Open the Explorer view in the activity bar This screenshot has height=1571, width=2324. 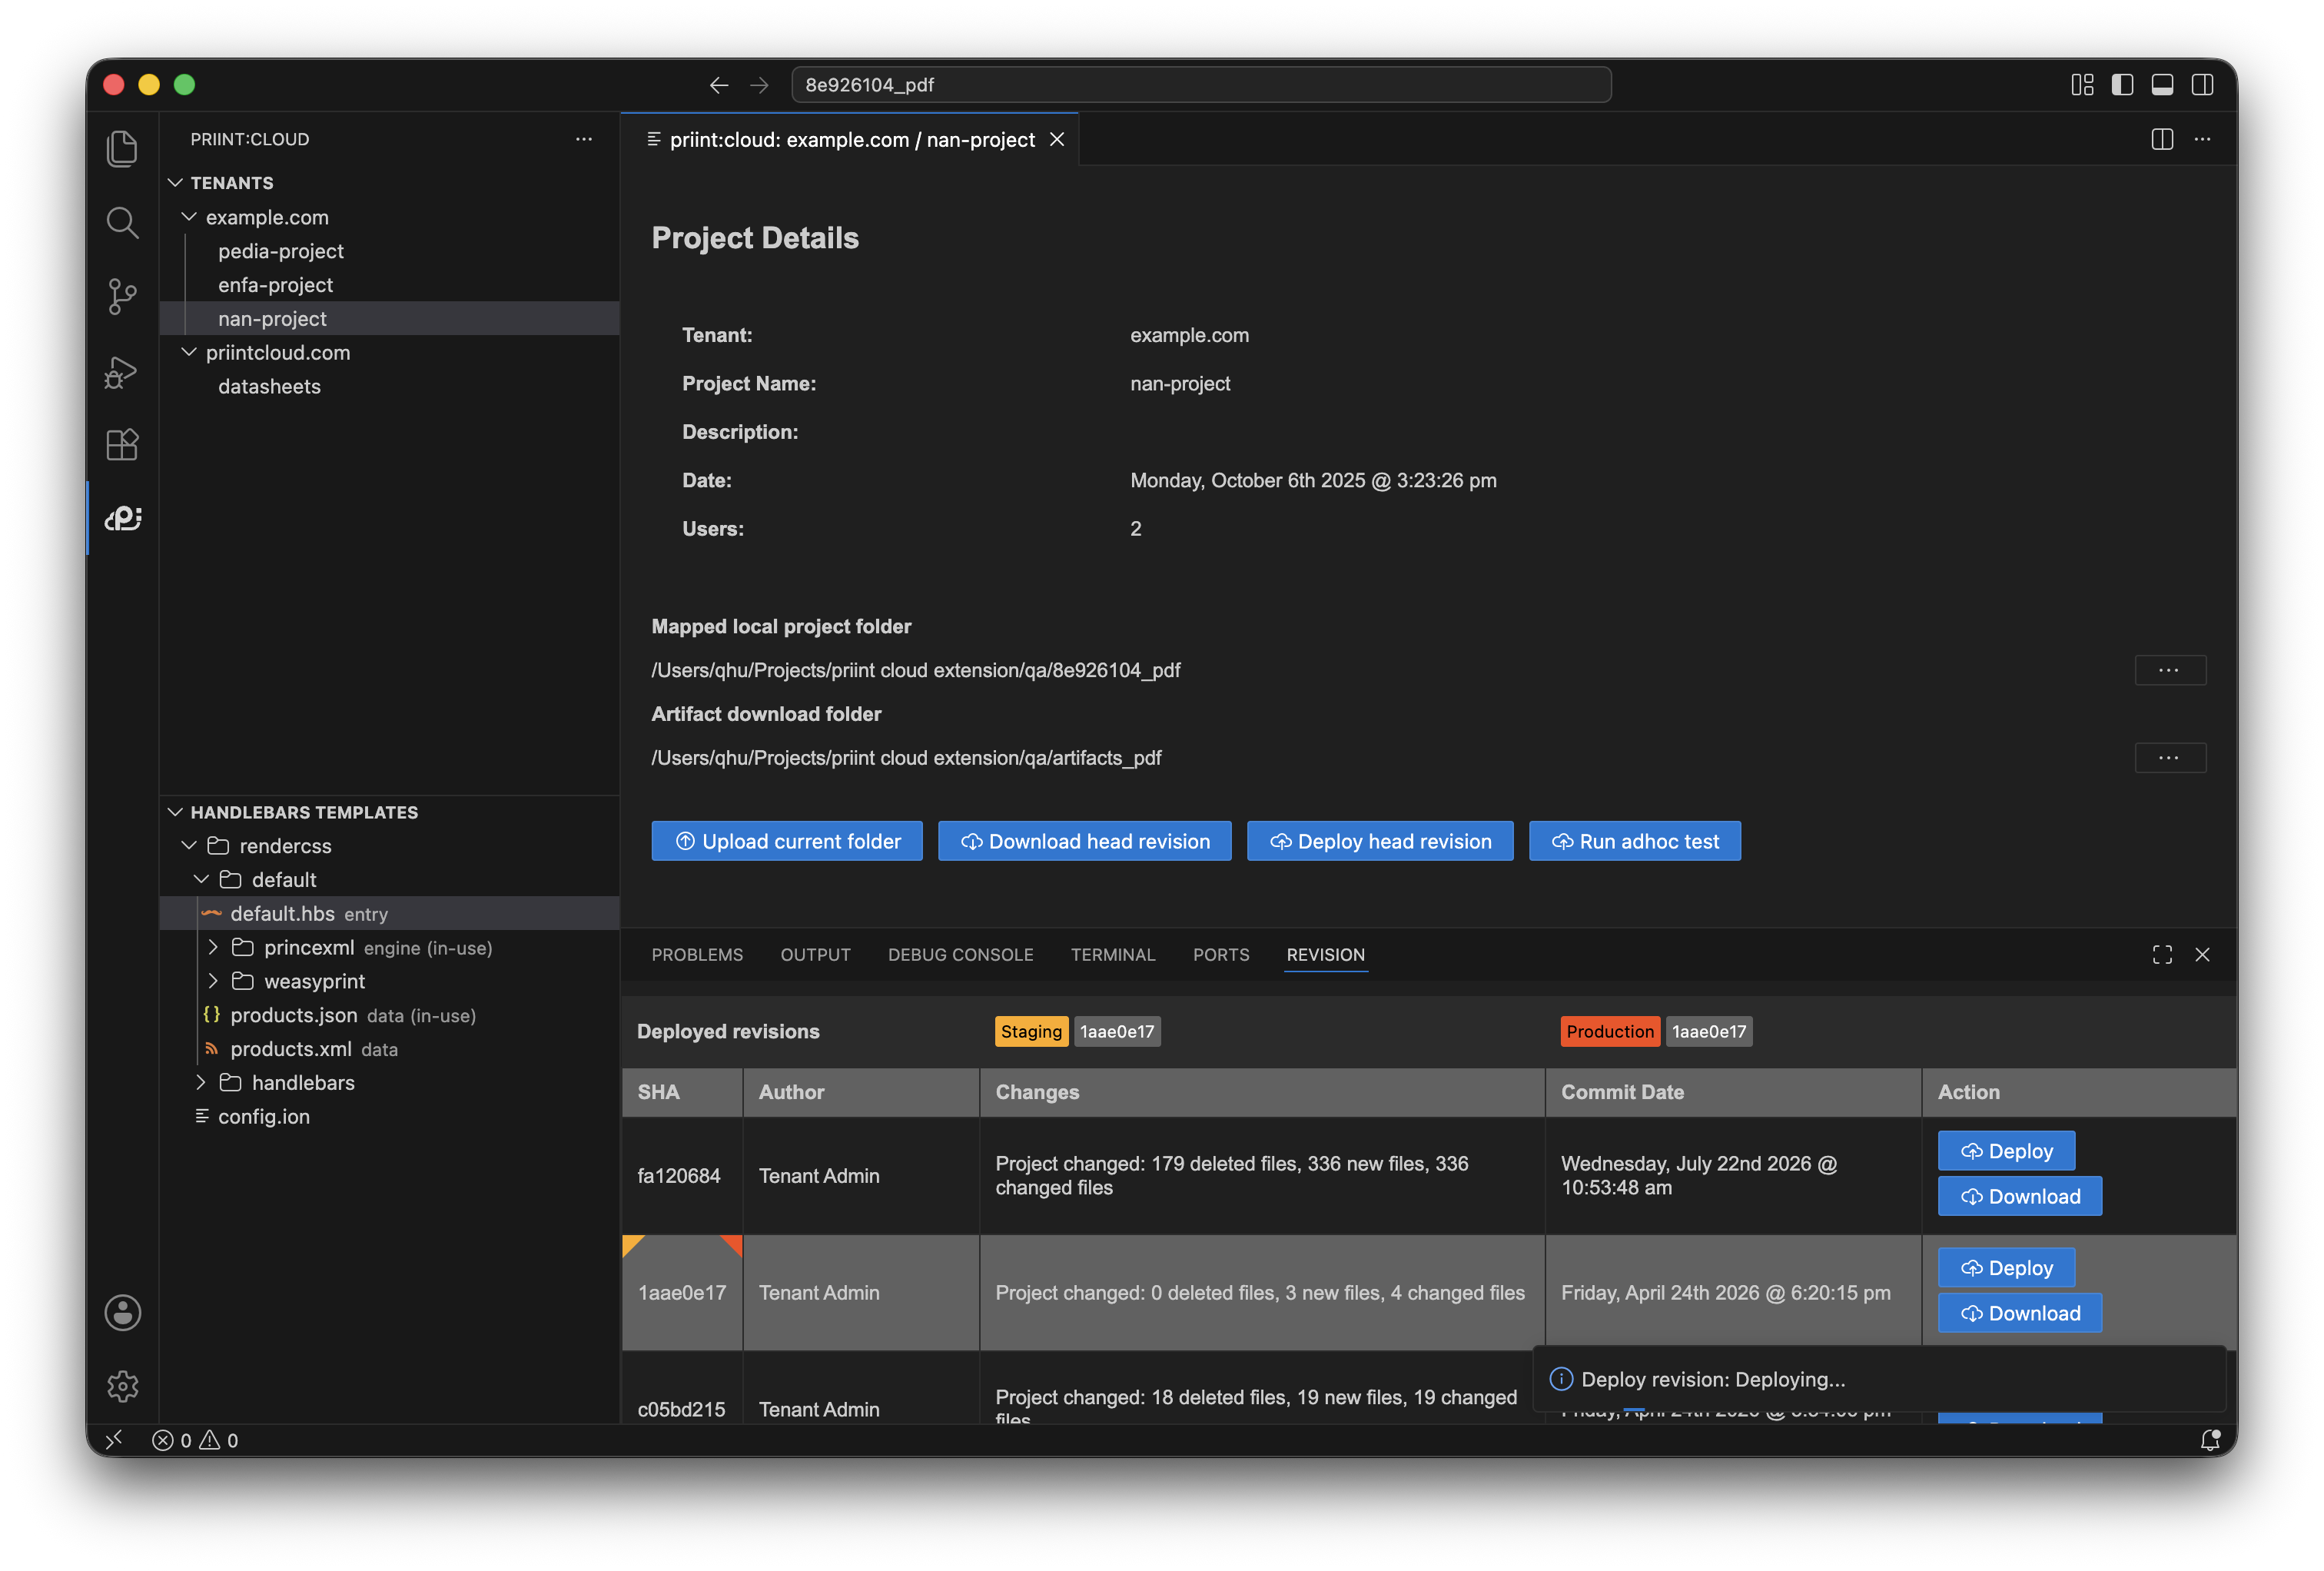pyautogui.click(x=122, y=149)
